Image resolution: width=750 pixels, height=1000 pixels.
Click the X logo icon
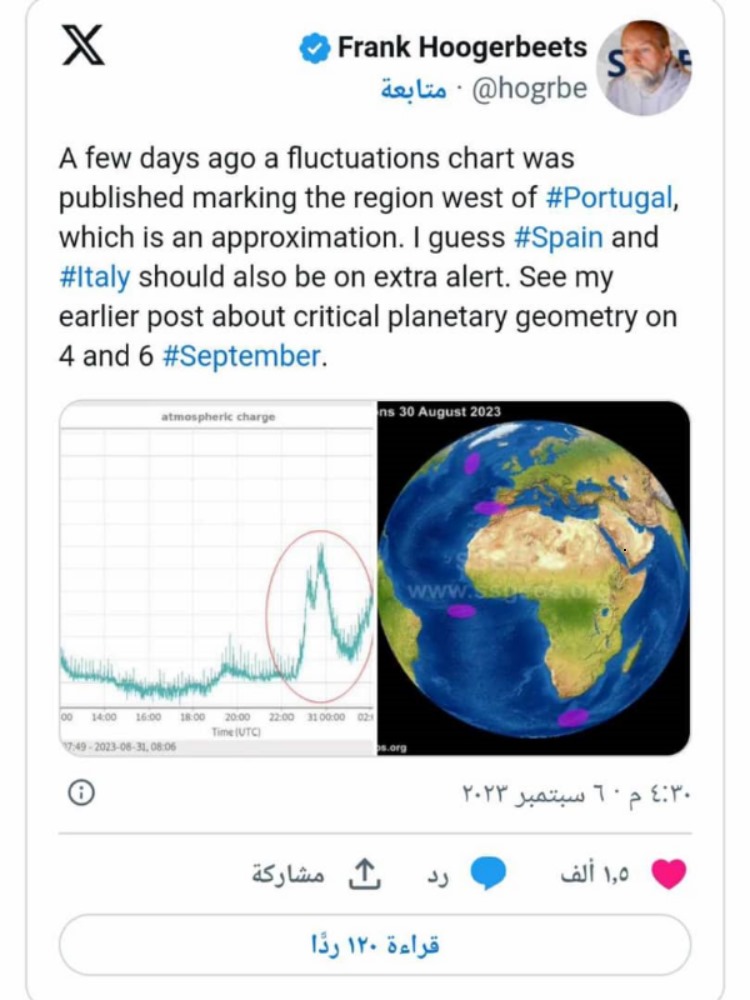(x=83, y=46)
